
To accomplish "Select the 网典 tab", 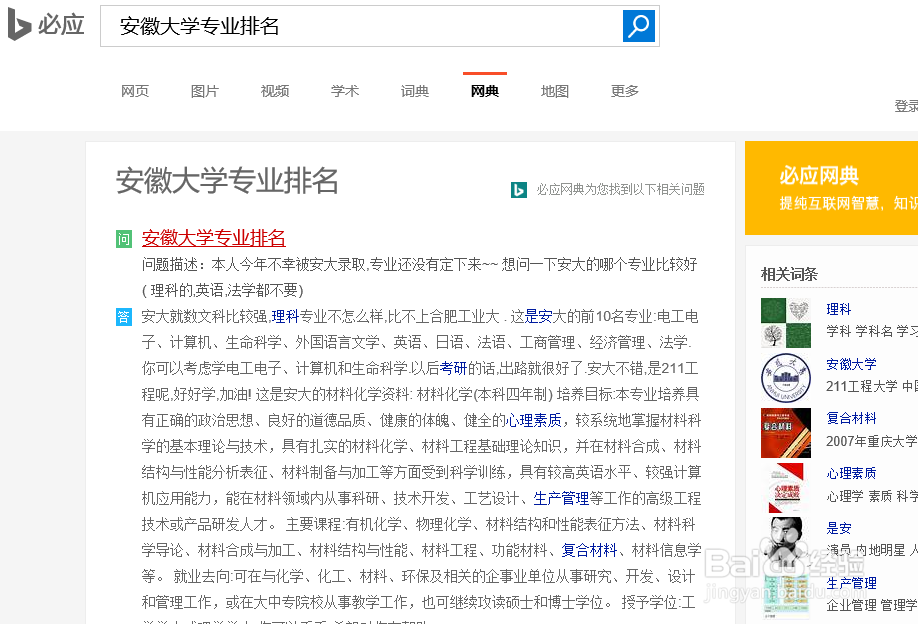I will click(x=485, y=91).
